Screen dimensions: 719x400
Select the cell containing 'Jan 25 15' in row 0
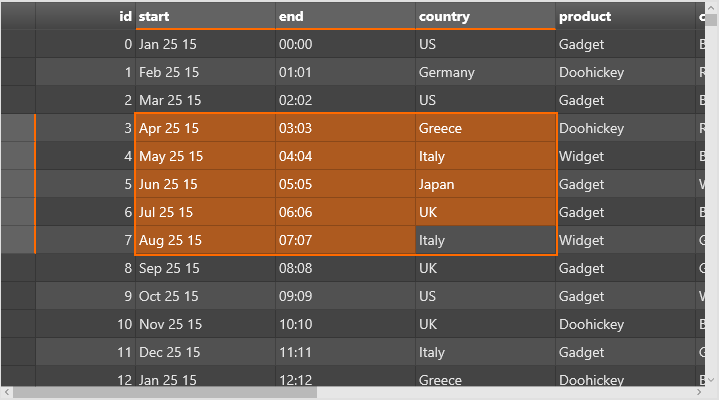pyautogui.click(x=205, y=44)
